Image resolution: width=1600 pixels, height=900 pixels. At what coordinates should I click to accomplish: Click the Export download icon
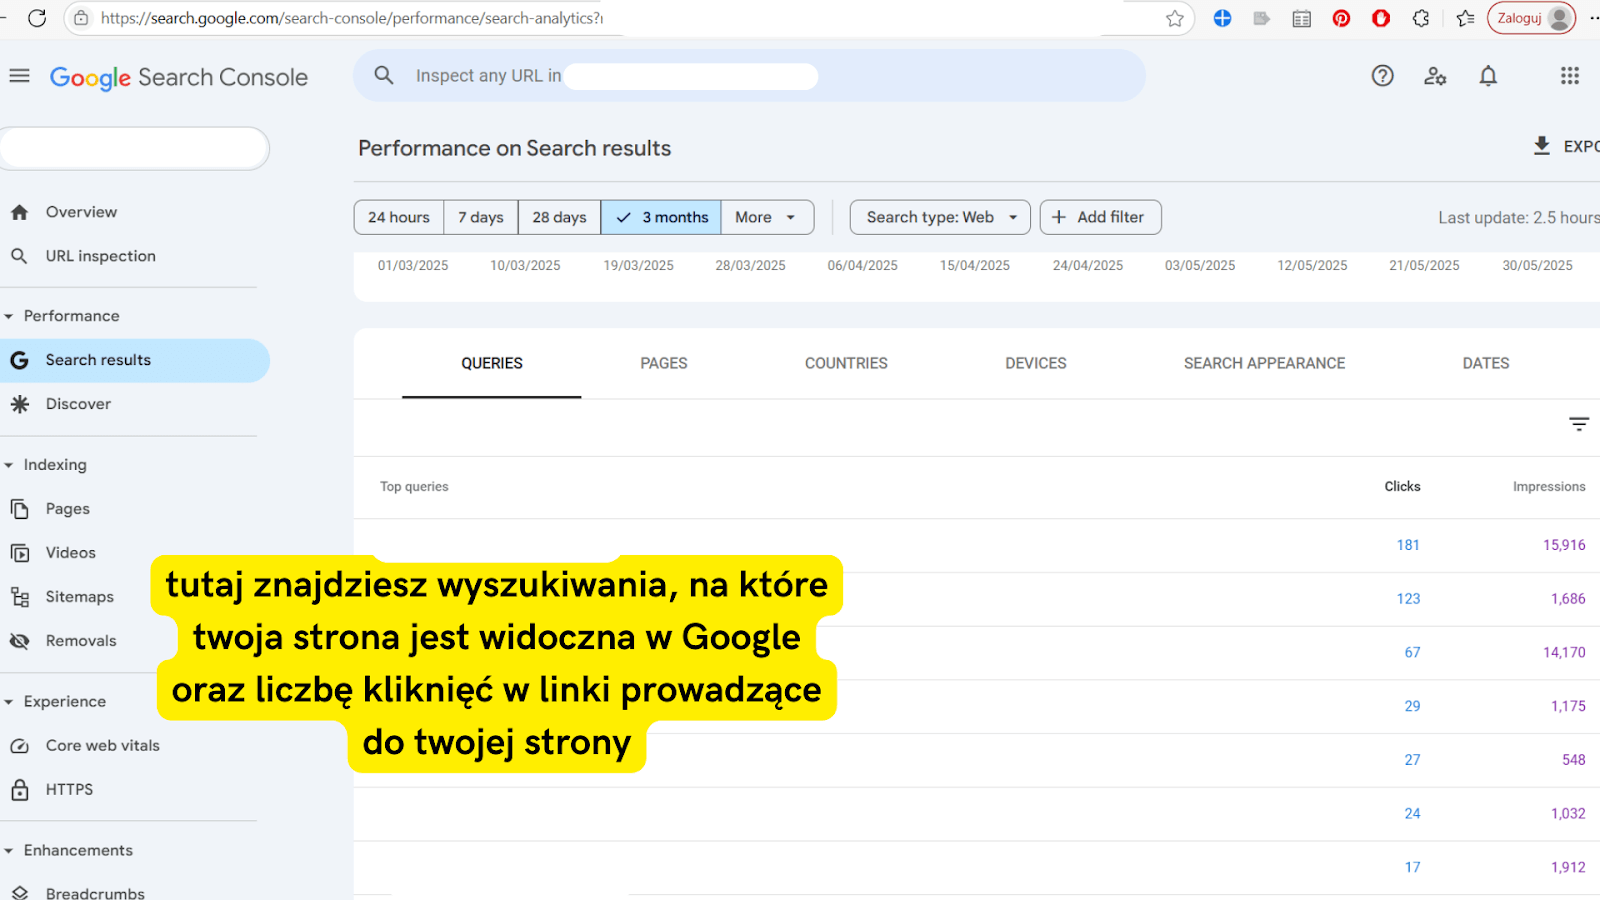pos(1542,146)
